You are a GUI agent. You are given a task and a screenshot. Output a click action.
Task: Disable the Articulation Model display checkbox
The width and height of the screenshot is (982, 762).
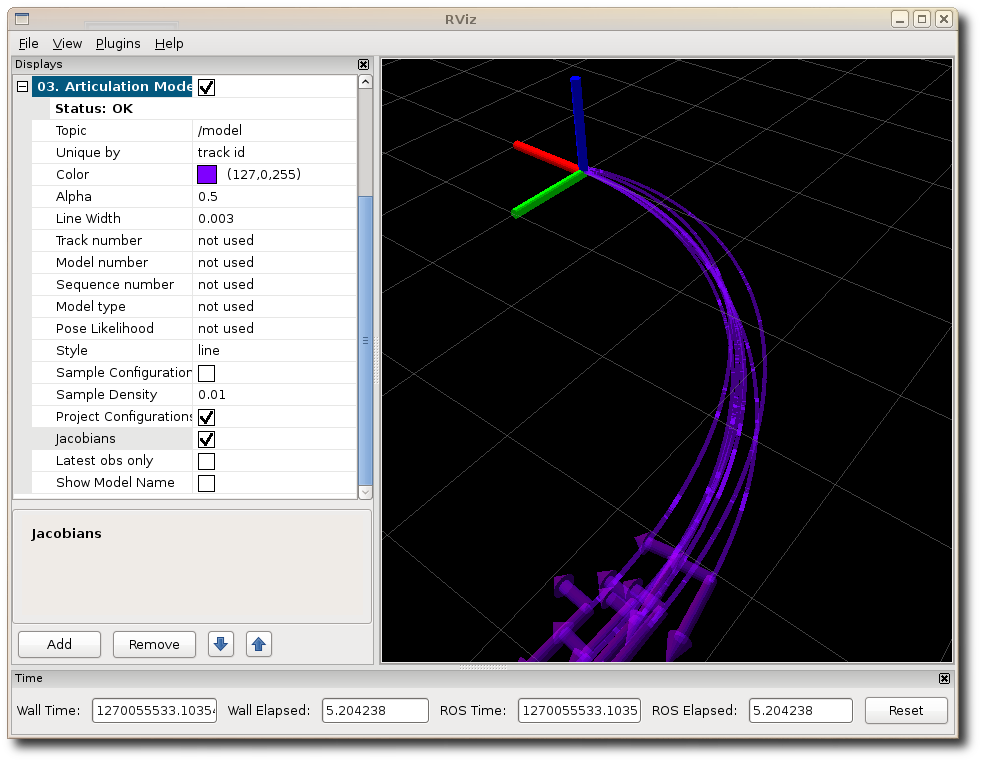click(206, 87)
